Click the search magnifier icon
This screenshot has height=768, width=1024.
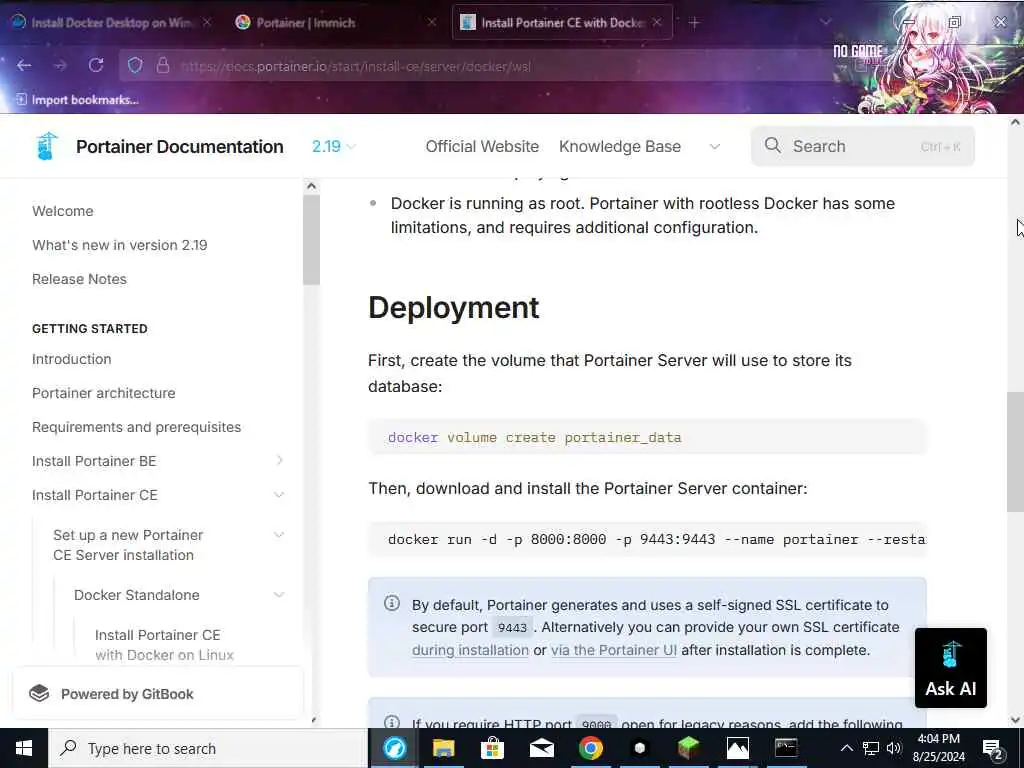coord(773,145)
